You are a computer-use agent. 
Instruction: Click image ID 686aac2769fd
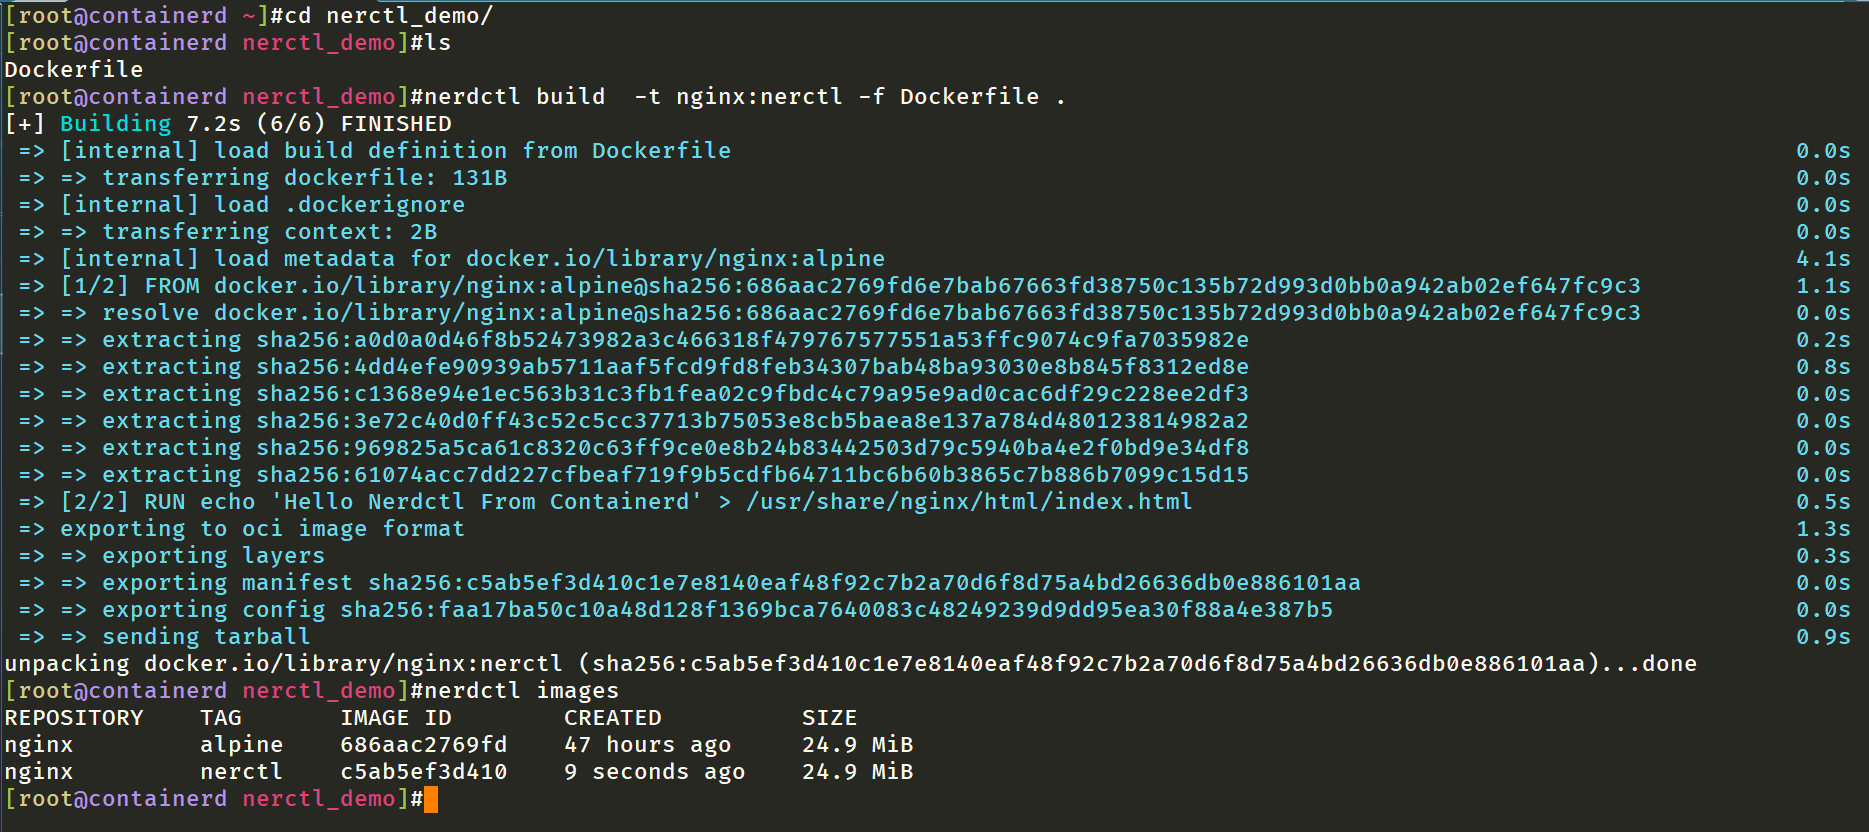[x=424, y=745]
